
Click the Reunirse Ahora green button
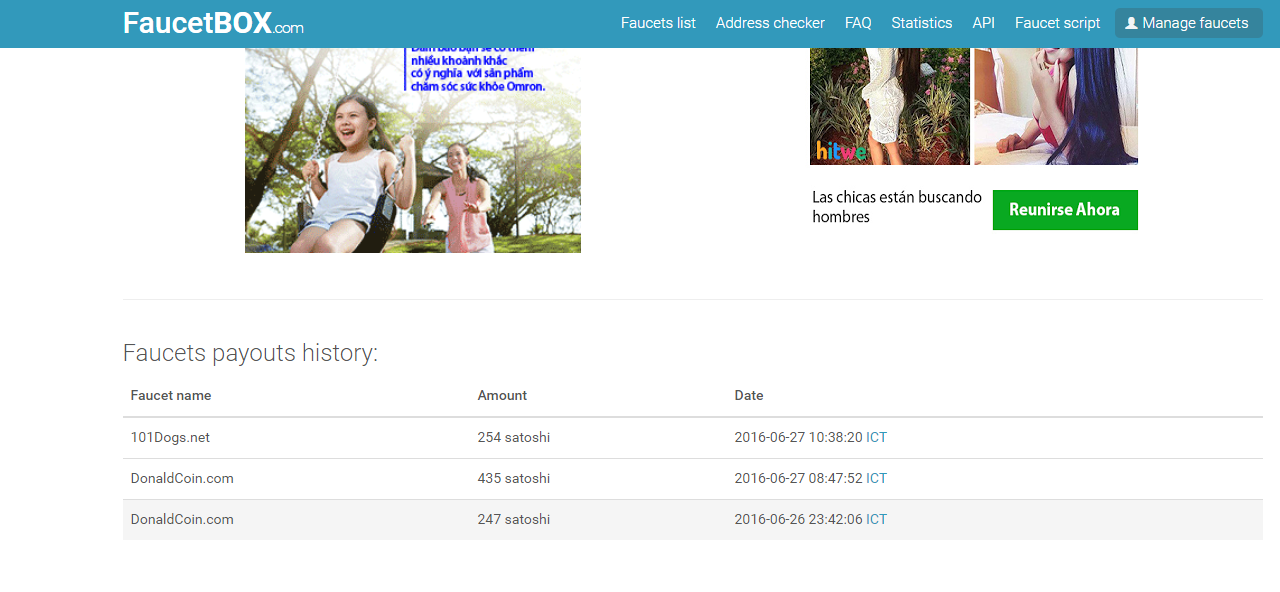tap(1065, 210)
